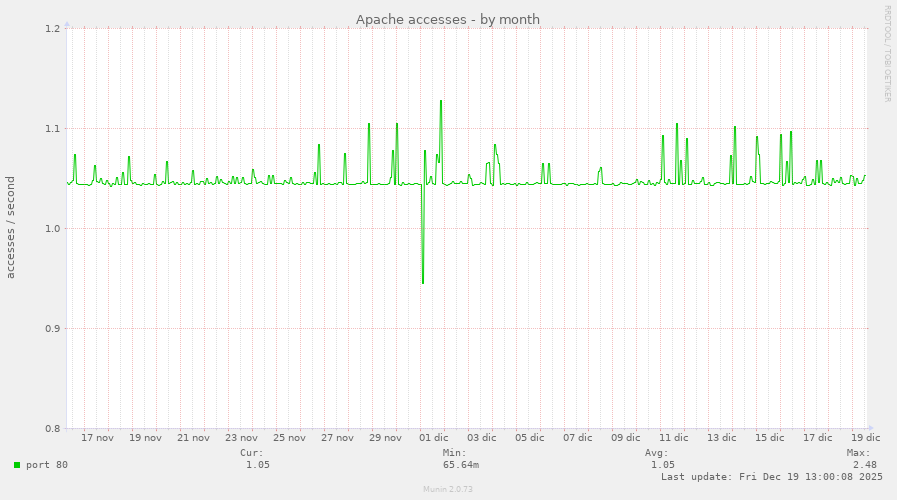Click the 'port 80' legend label
The height and width of the screenshot is (500, 897).
click(x=47, y=465)
